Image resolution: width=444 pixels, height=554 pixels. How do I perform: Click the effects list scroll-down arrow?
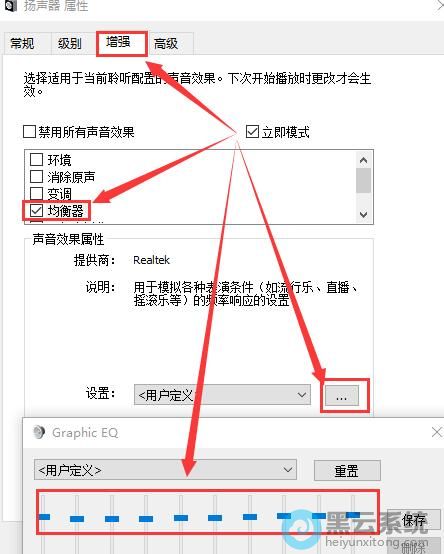tap(363, 214)
